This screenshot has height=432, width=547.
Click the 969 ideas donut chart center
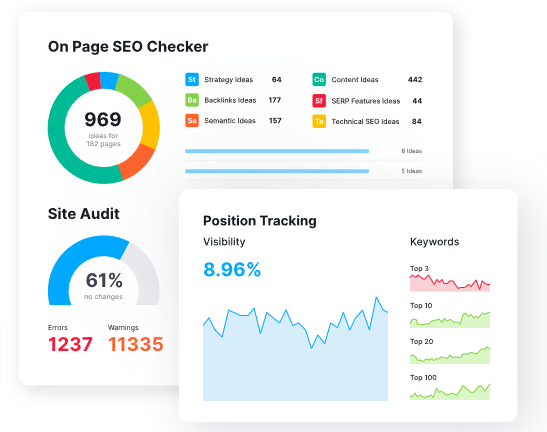click(x=103, y=128)
